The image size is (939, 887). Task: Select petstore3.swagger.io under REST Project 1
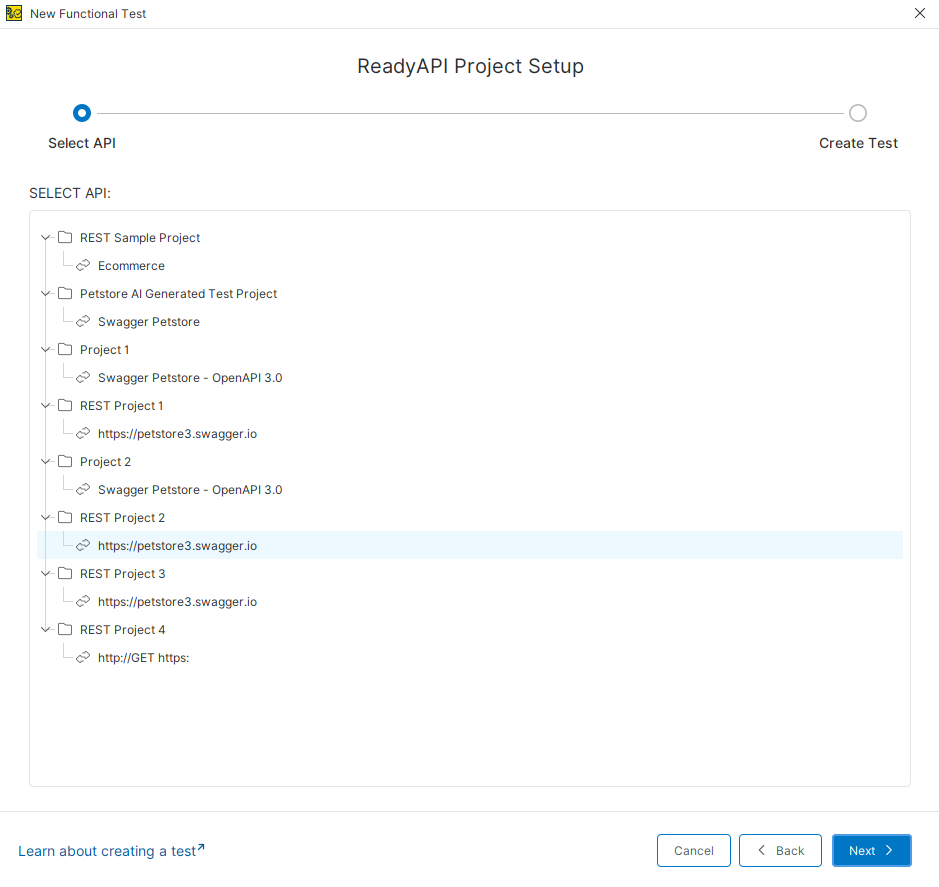[x=177, y=434]
